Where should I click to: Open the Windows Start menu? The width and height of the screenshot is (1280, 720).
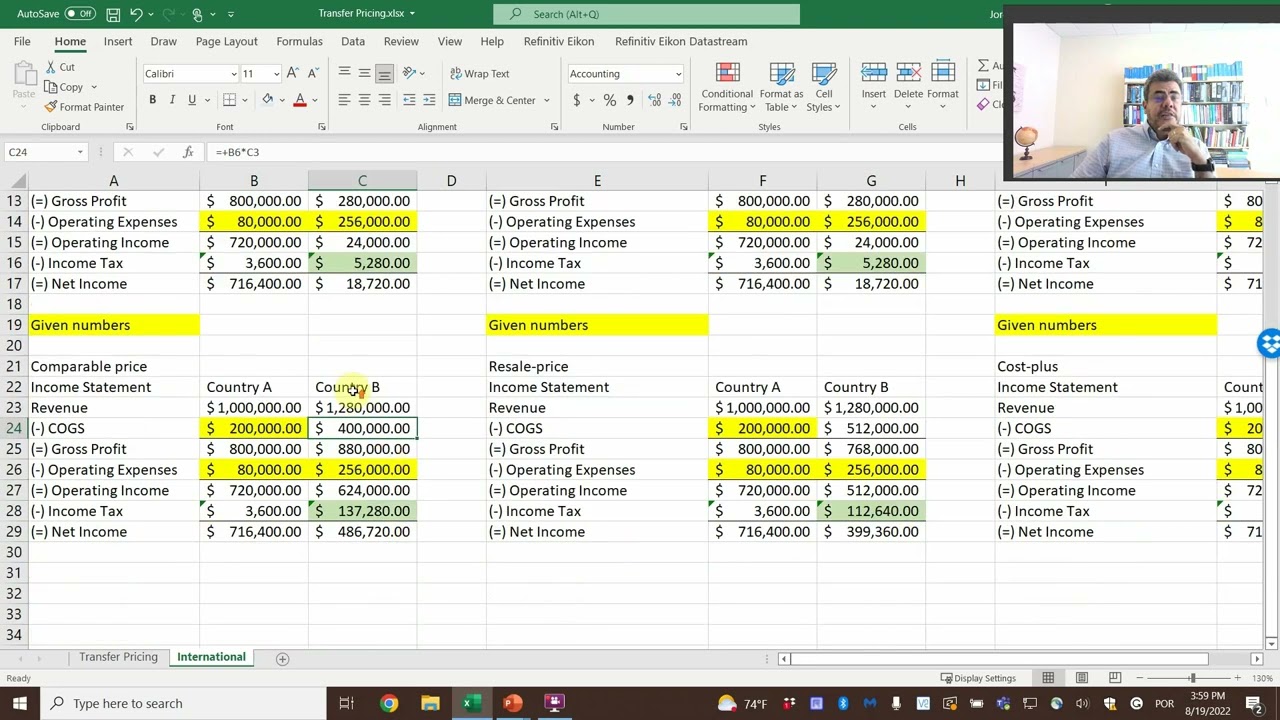(x=19, y=703)
